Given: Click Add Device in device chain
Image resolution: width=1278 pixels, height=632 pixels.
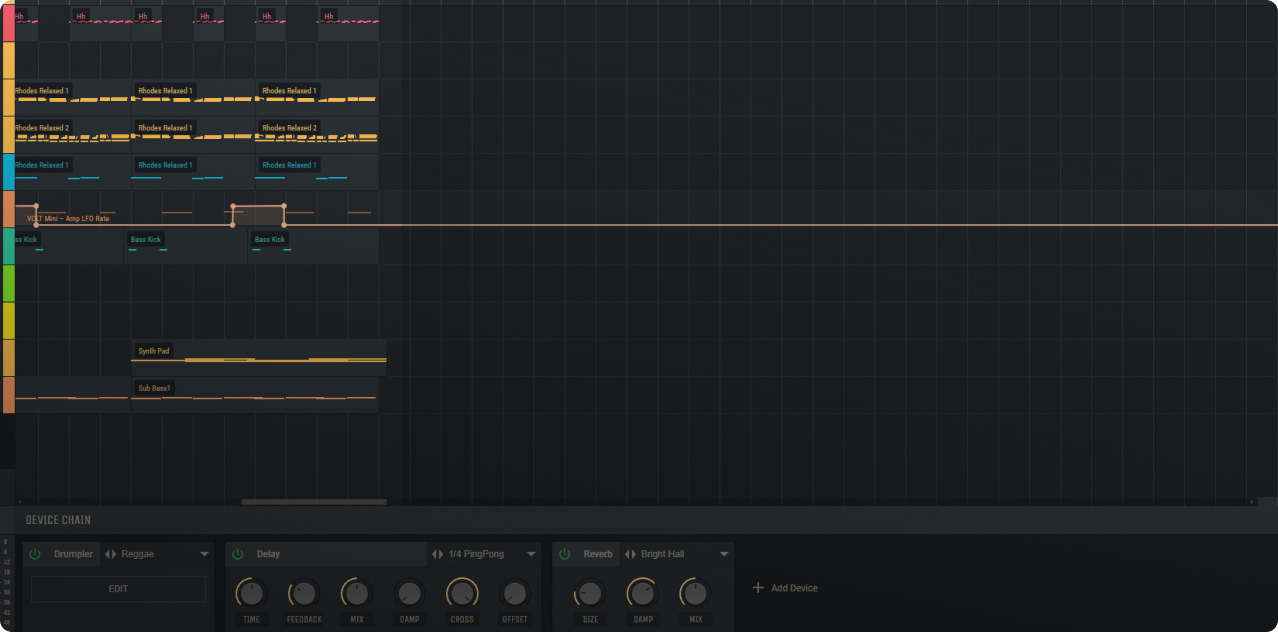Looking at the screenshot, I should point(785,588).
